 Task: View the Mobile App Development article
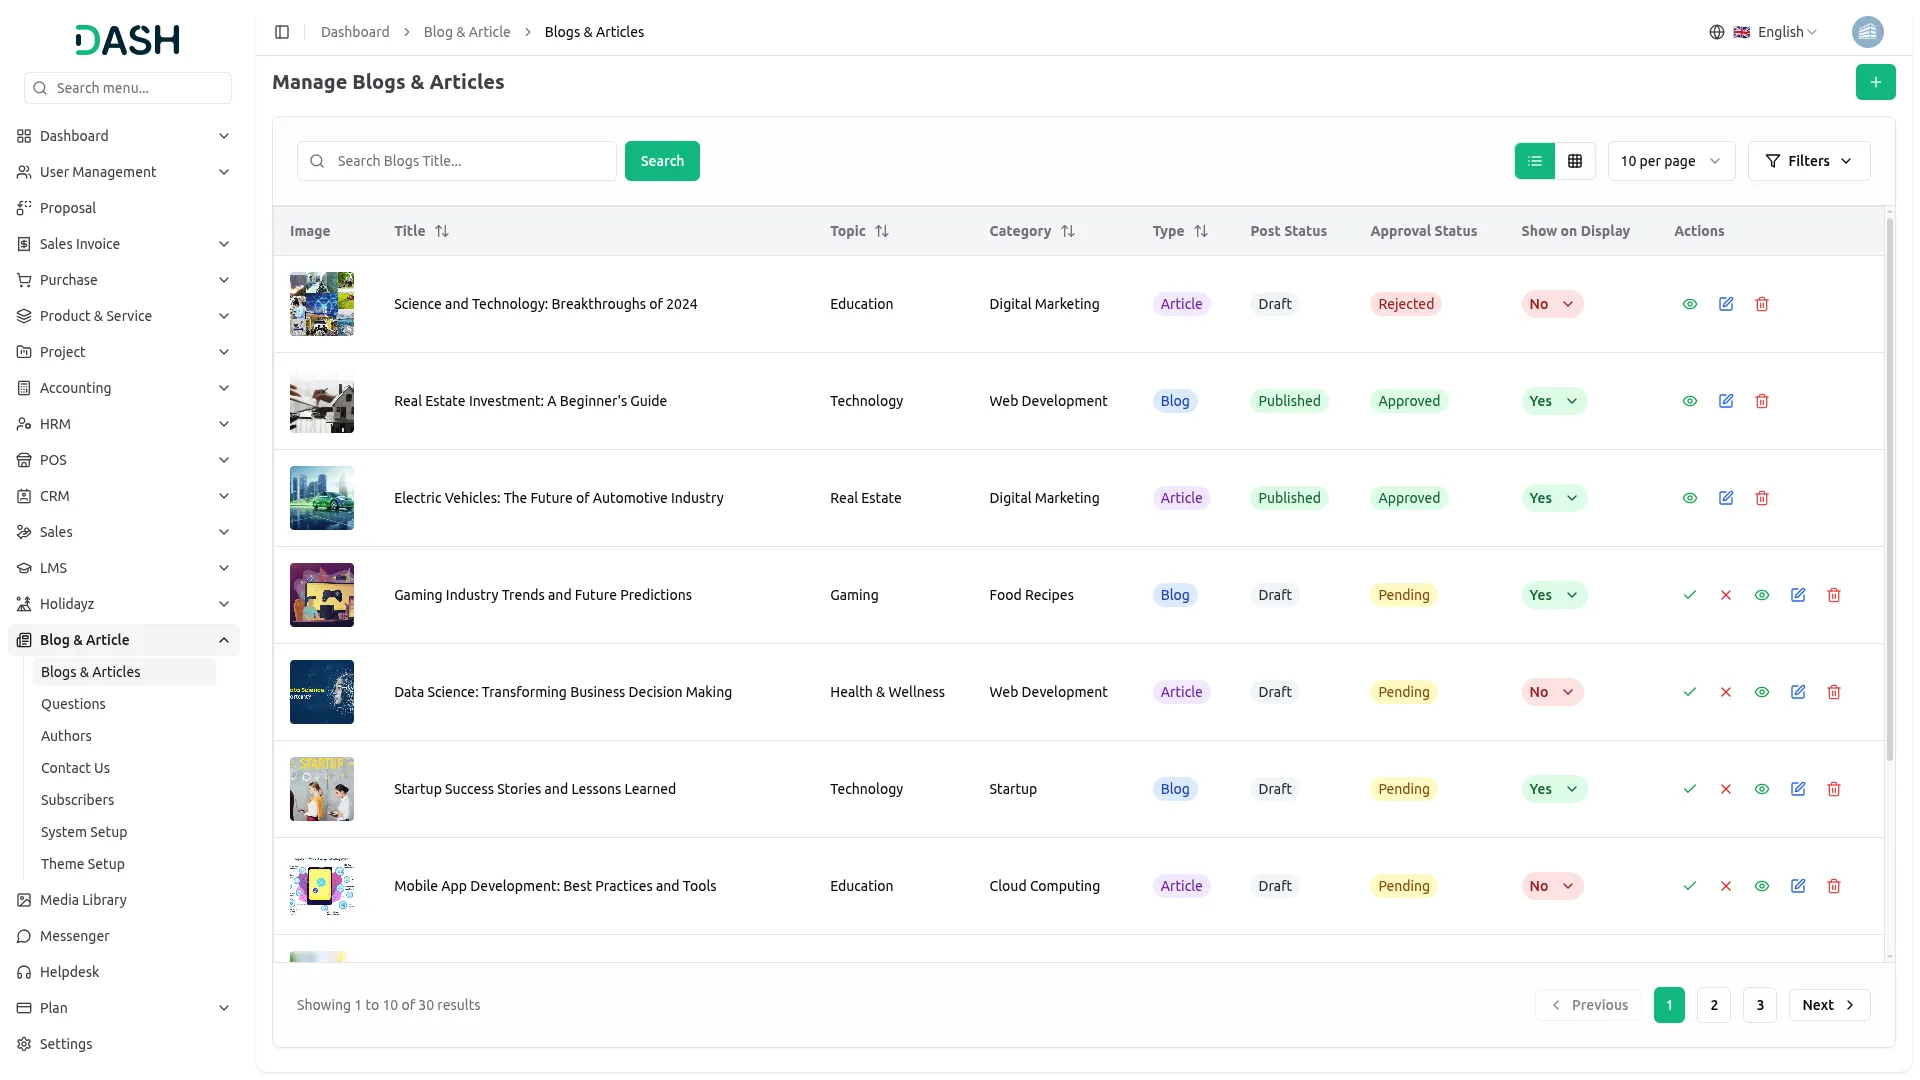click(x=1762, y=886)
